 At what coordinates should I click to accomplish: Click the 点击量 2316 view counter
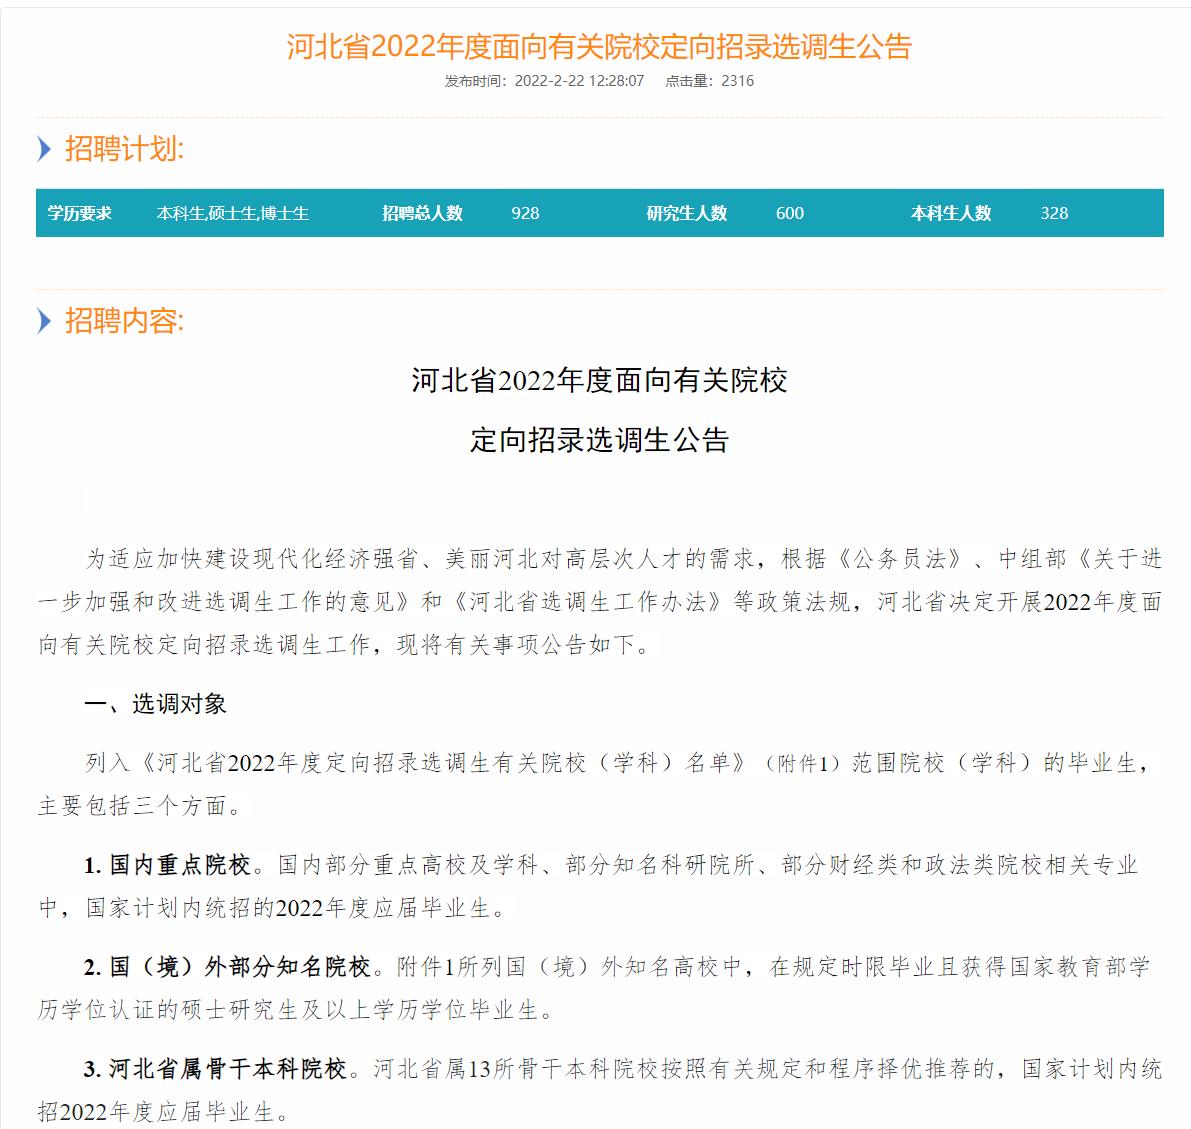tap(709, 81)
